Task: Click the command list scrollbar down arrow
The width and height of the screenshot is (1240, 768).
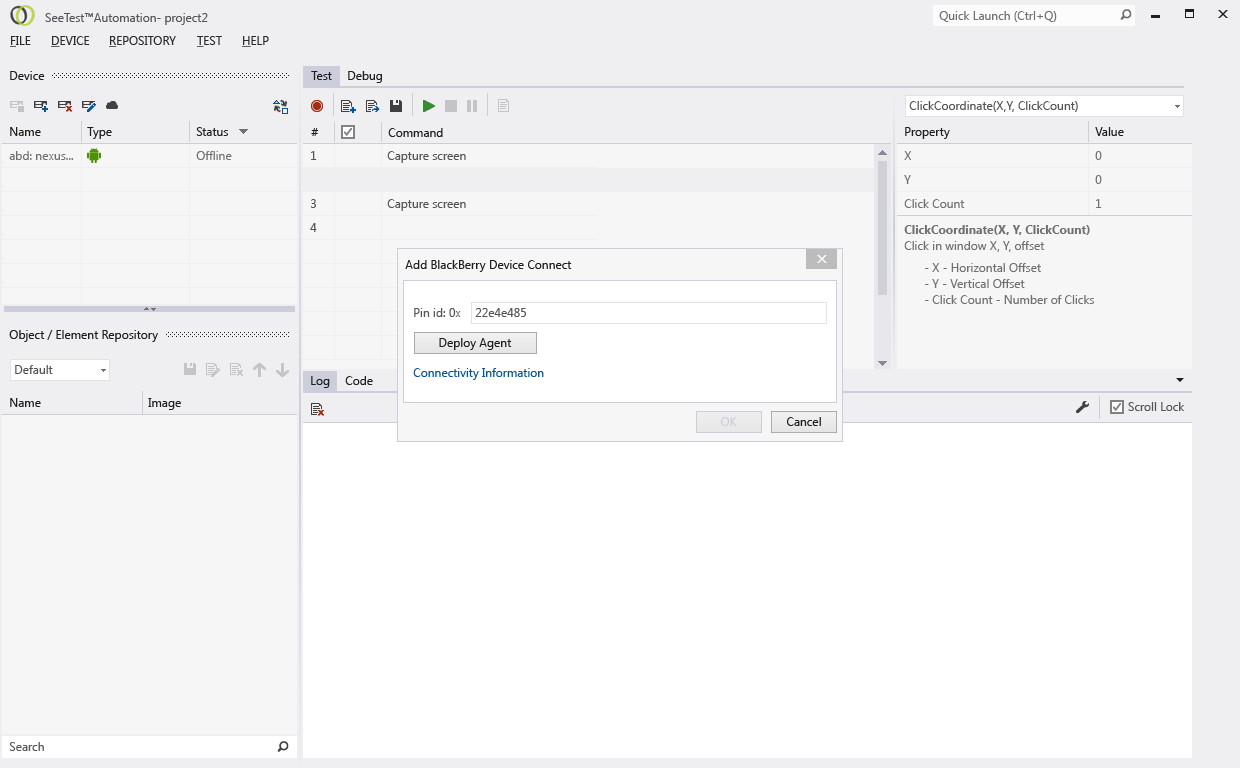Action: click(x=882, y=363)
